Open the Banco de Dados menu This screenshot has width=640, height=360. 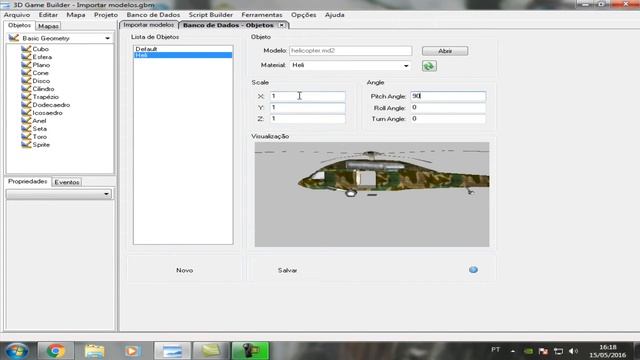point(153,15)
